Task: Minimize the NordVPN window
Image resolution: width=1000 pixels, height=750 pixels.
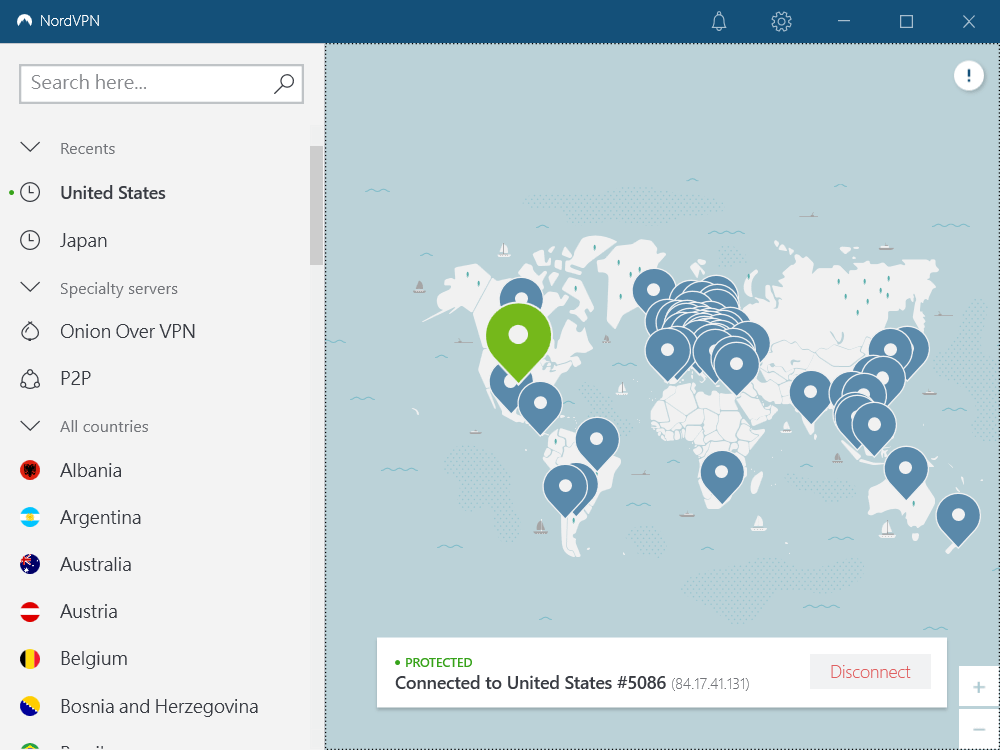Action: point(844,21)
